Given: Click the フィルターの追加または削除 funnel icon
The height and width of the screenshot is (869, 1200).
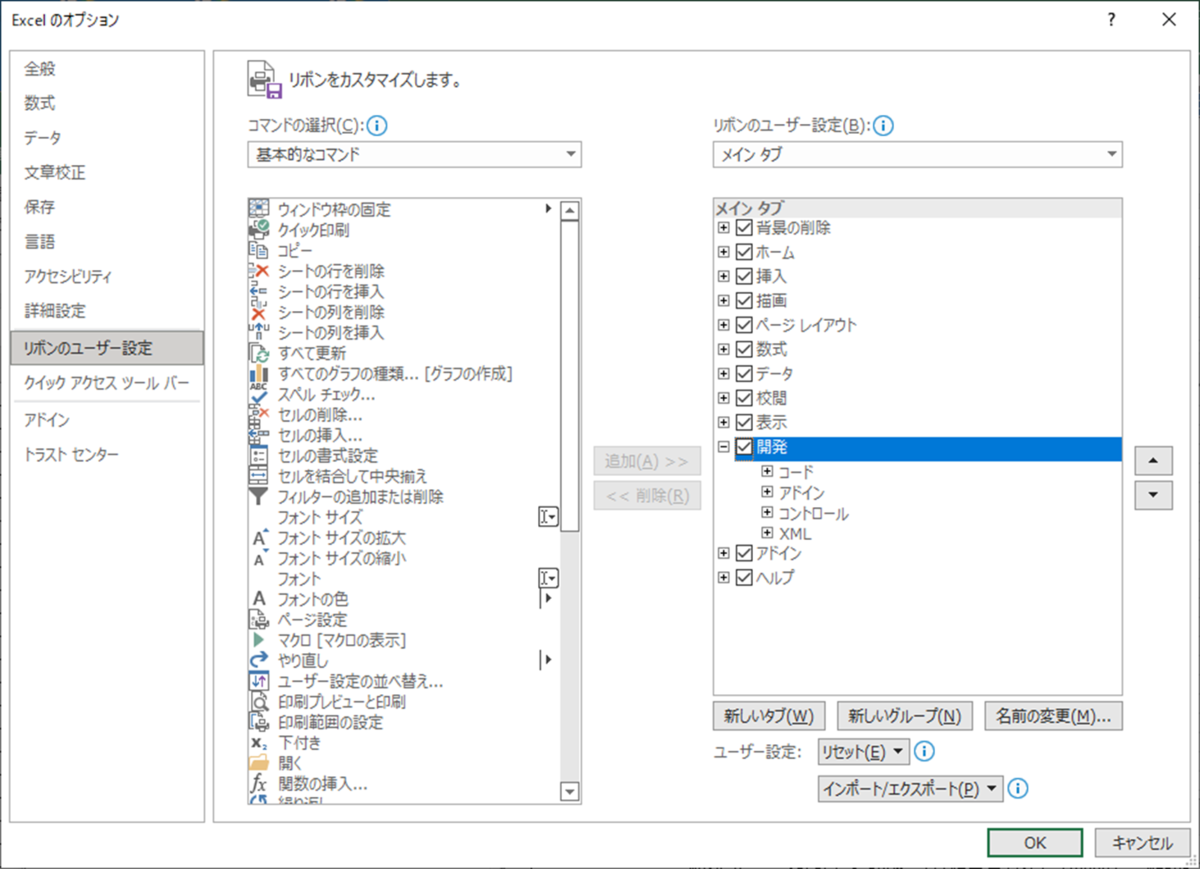Looking at the screenshot, I should tap(258, 496).
